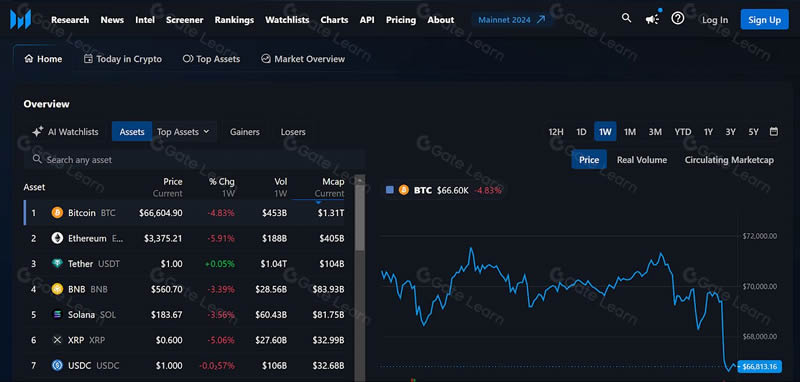The width and height of the screenshot is (800, 382).
Task: Toggle the BTC blue series color swatch
Action: pyautogui.click(x=390, y=190)
